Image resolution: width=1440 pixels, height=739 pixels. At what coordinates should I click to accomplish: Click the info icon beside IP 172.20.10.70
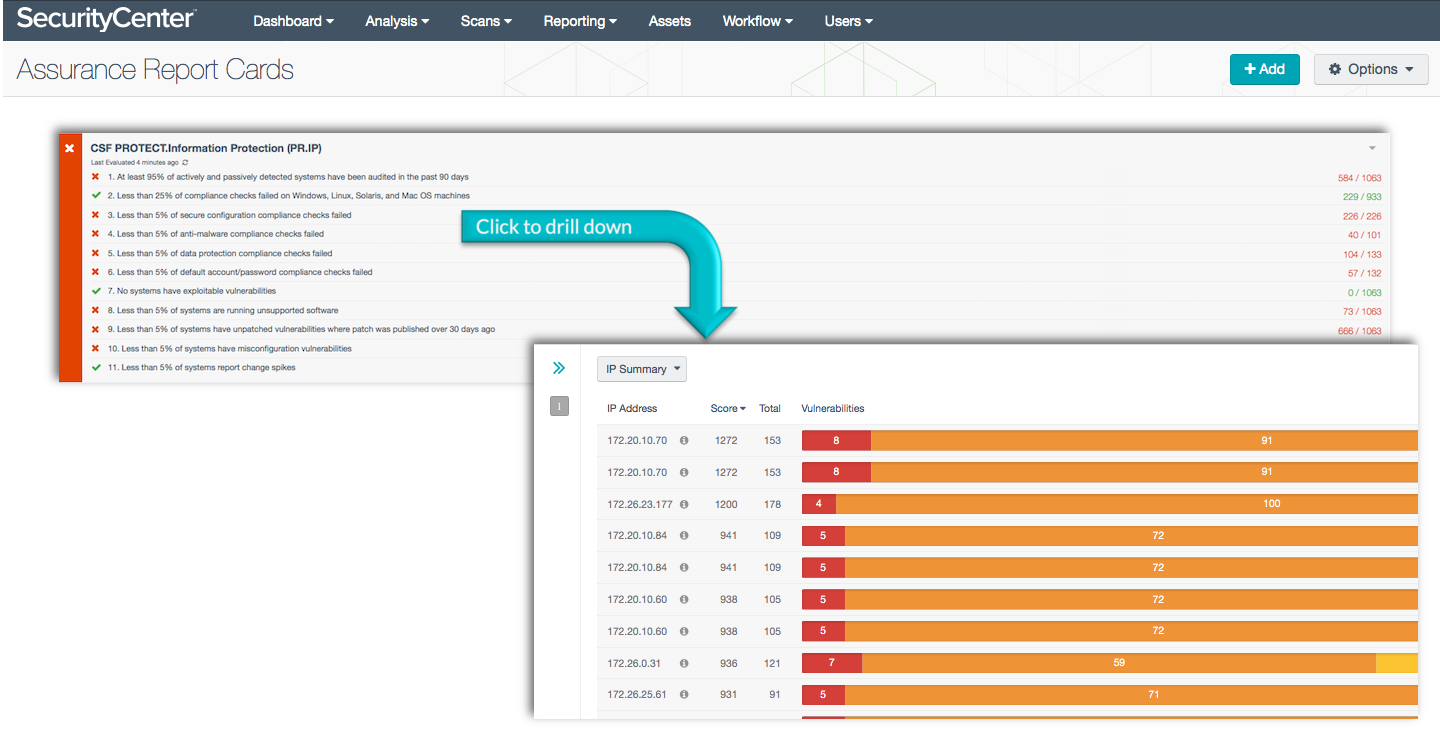pos(684,440)
